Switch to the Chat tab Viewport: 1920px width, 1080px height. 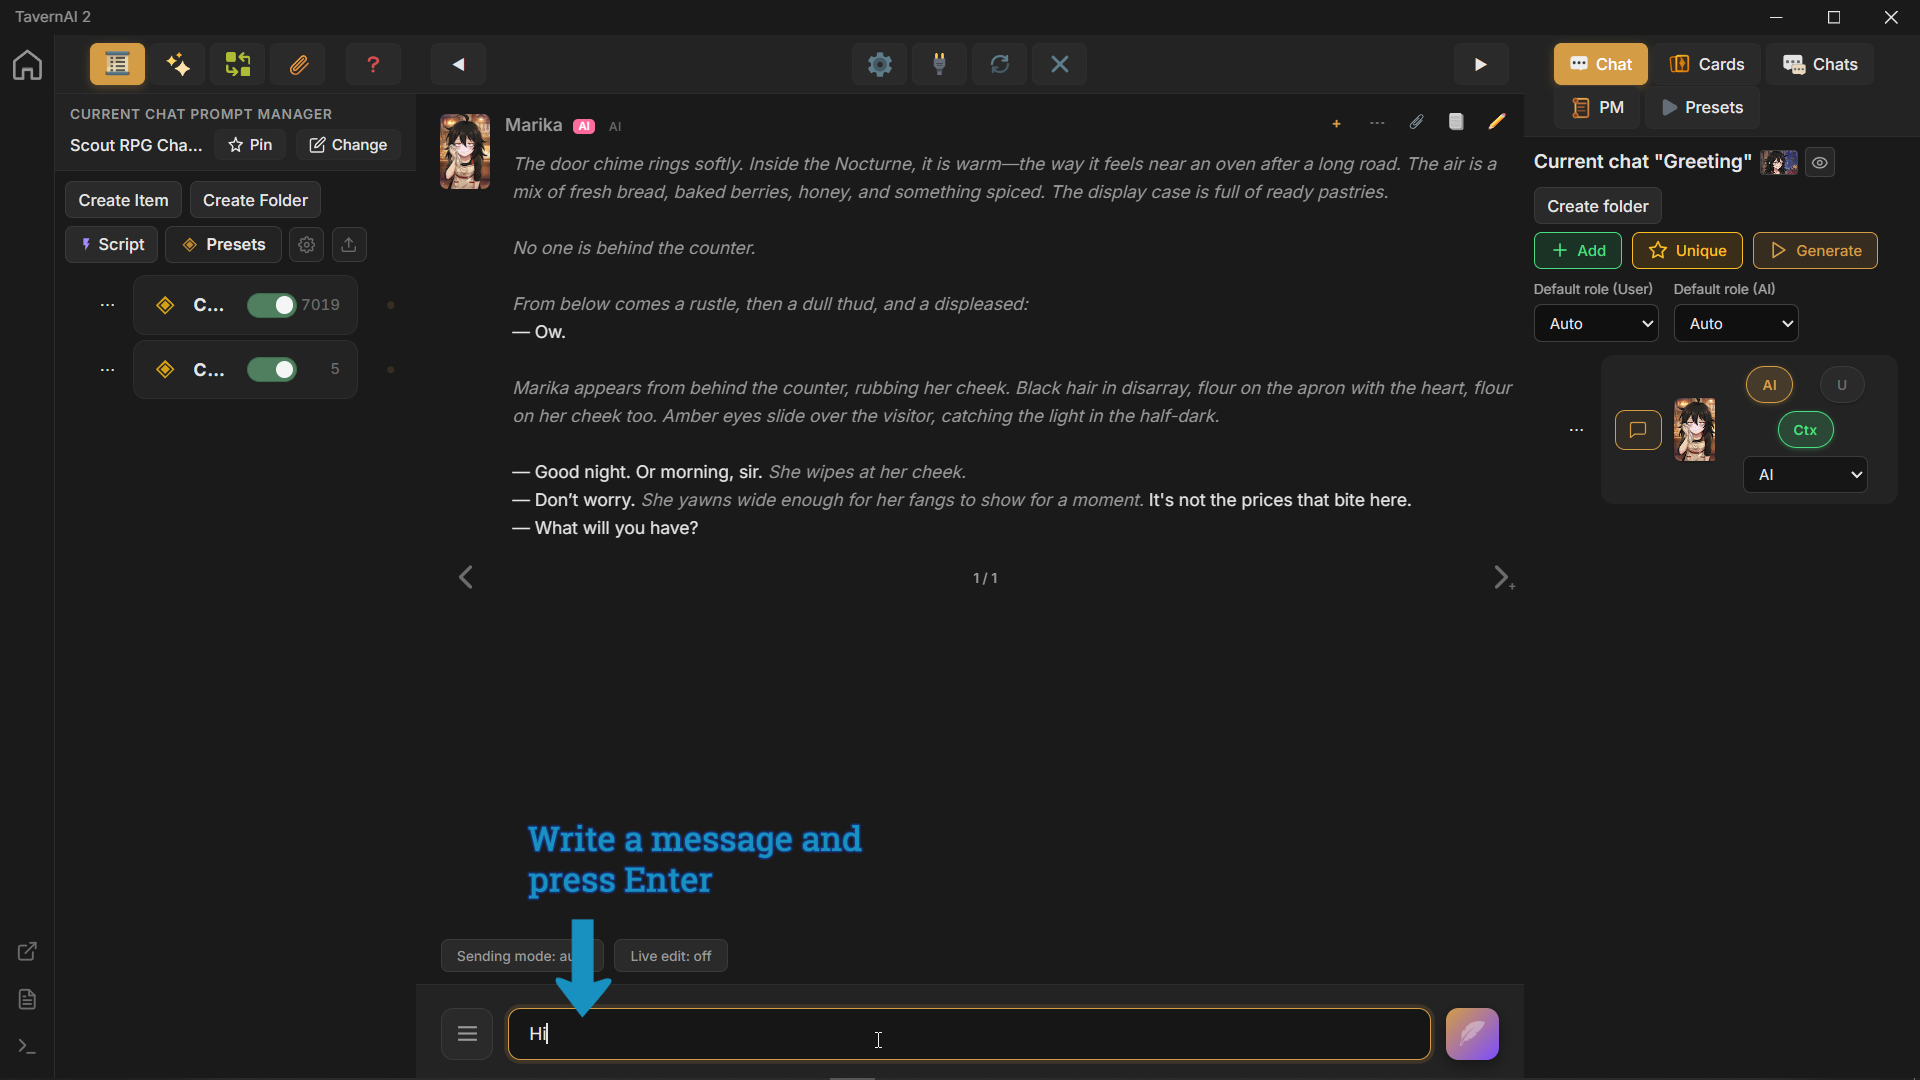1600,64
